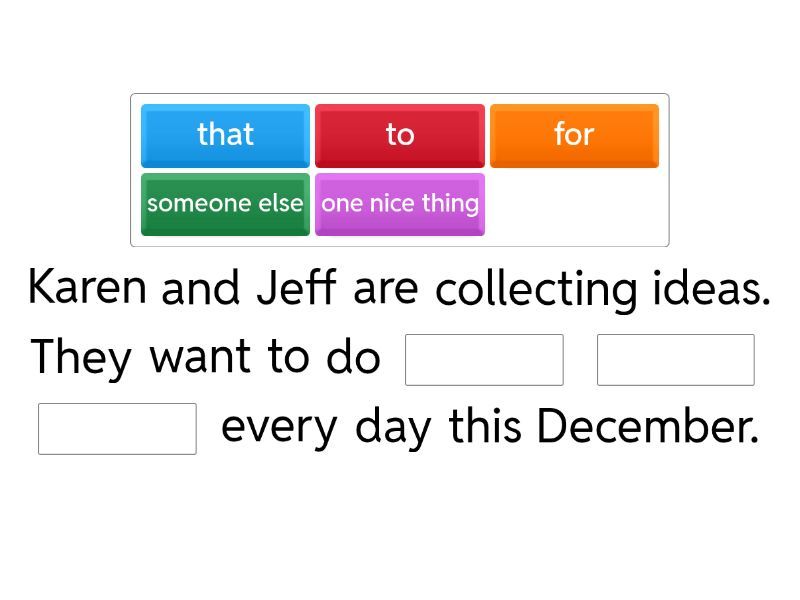Choose the orange "for" word tile
Screen dimensions: 800x600
tap(574, 135)
